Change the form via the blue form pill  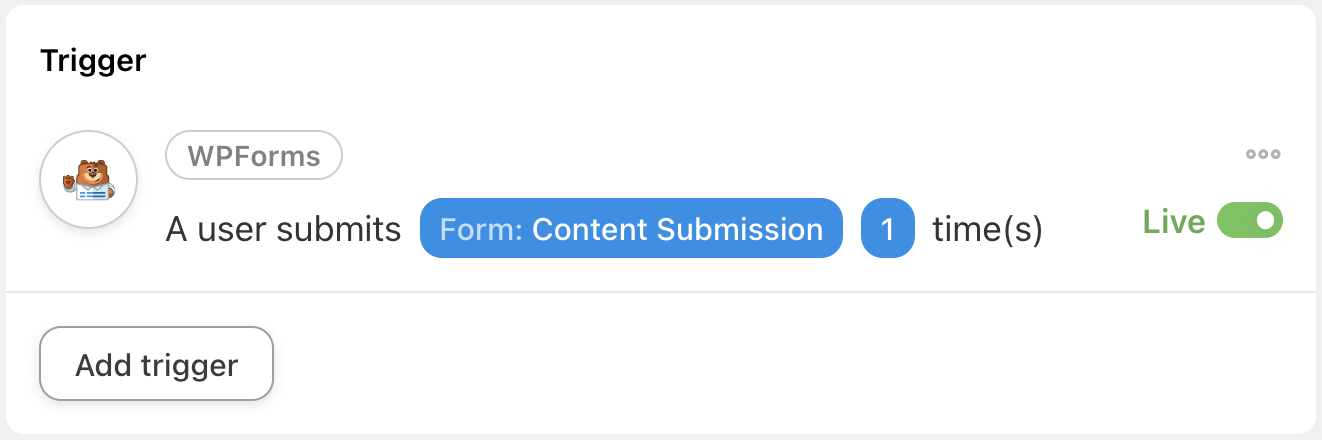tap(631, 229)
